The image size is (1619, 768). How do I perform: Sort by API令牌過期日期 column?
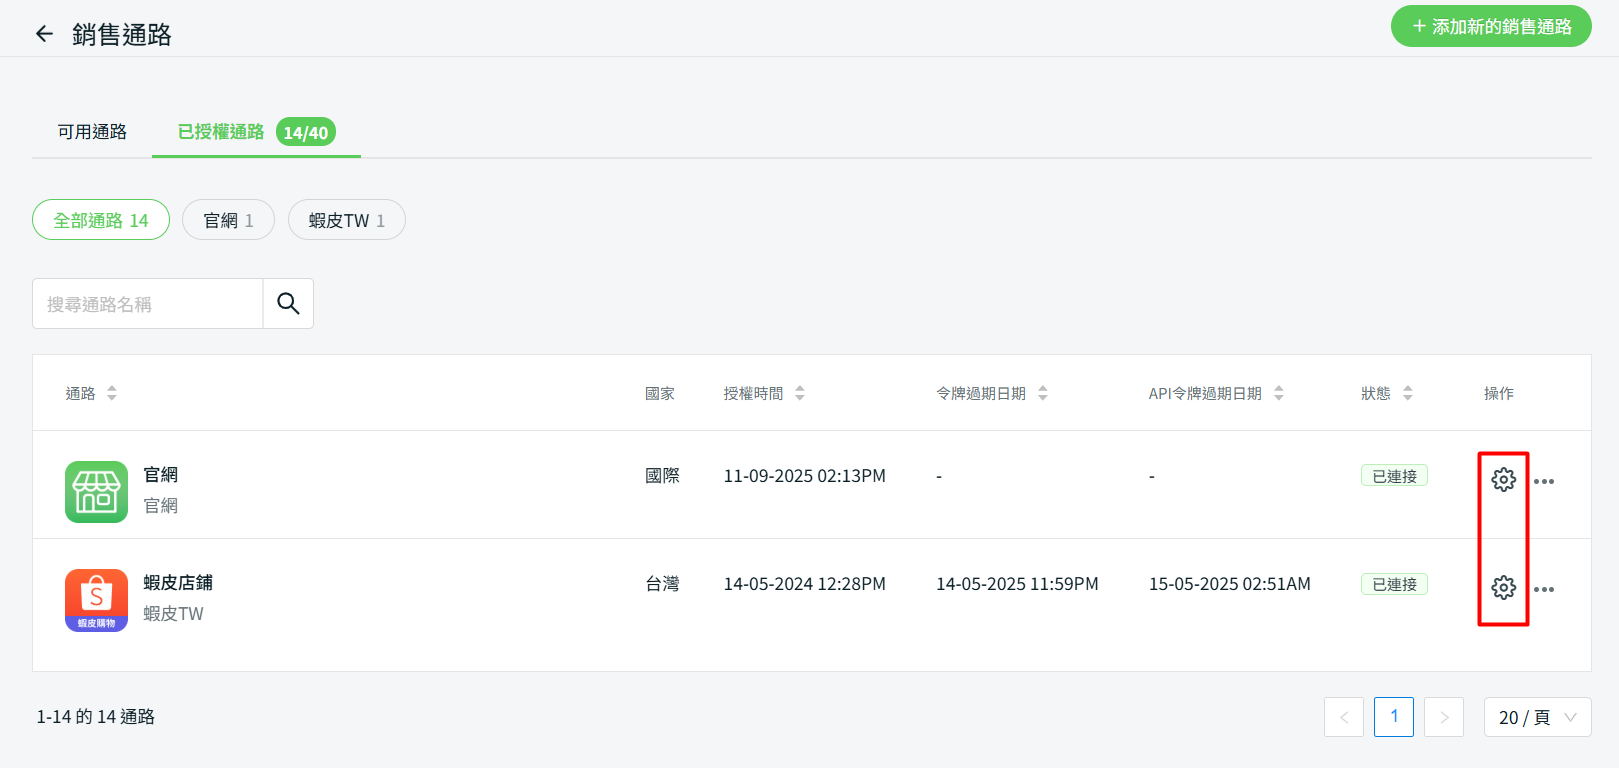[x=1278, y=394]
